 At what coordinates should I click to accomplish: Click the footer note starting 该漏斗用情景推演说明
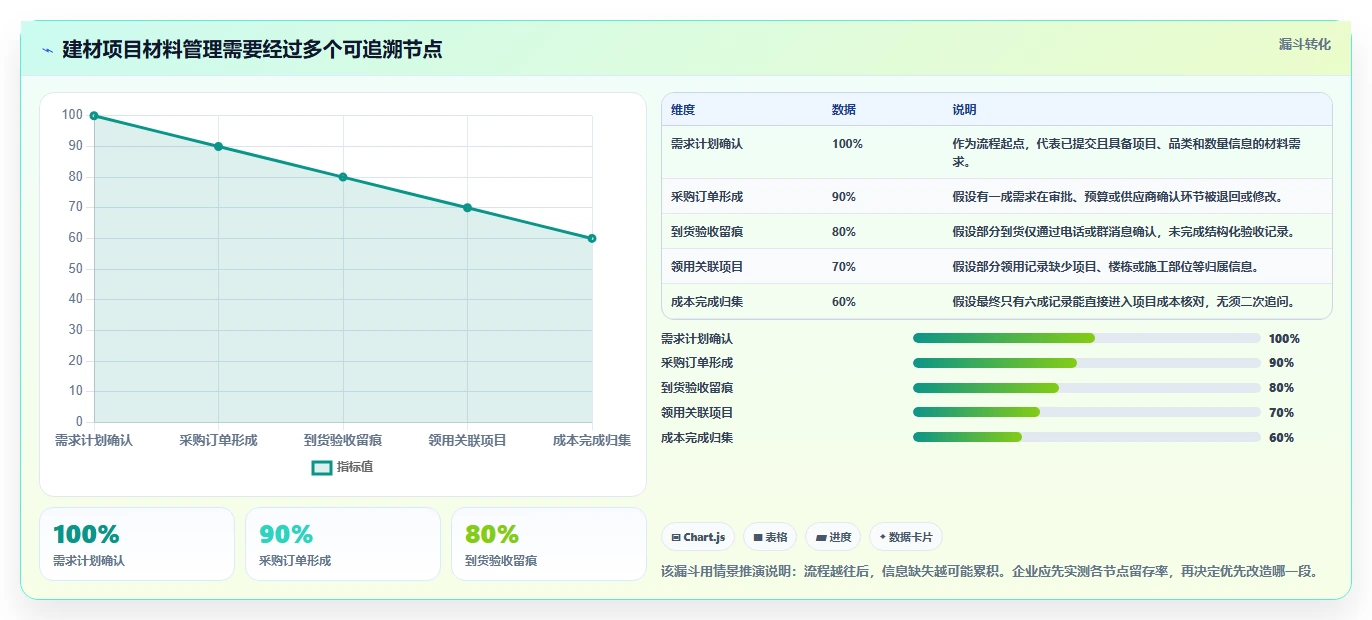click(x=990, y=572)
